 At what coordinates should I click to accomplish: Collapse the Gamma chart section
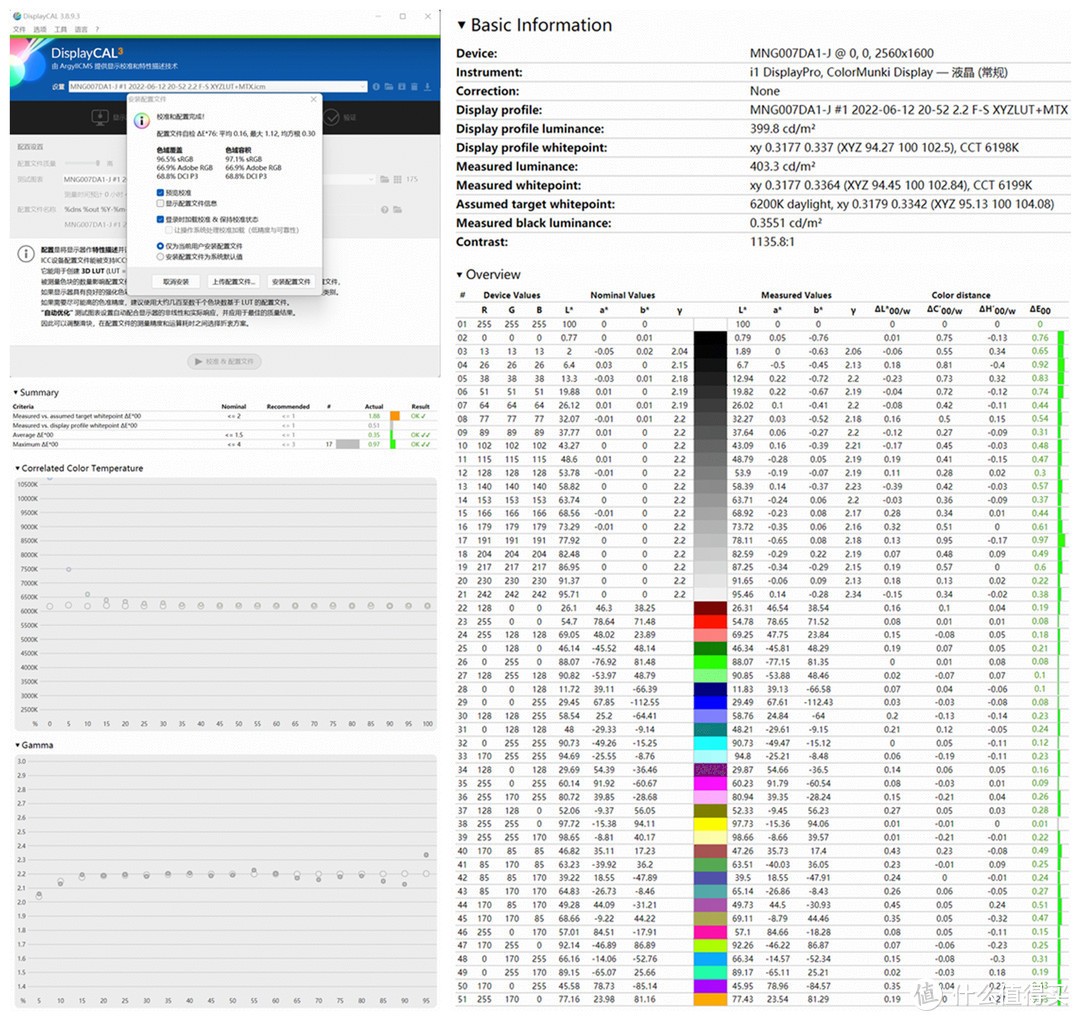click(x=17, y=745)
